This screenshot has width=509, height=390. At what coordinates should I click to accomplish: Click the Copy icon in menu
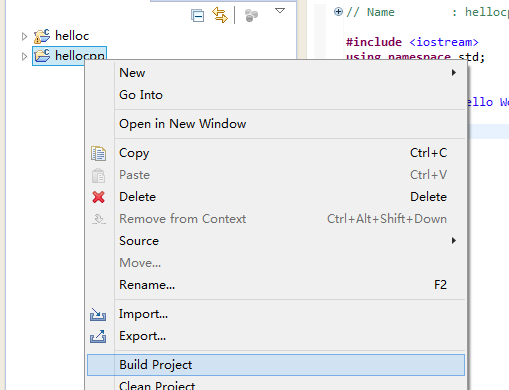pos(98,153)
